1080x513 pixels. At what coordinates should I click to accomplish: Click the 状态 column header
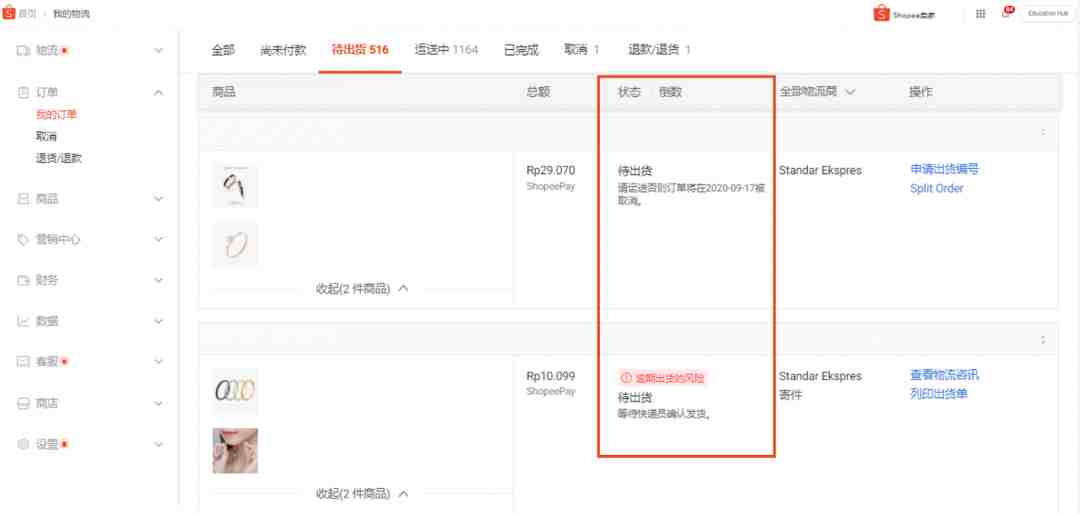tap(630, 92)
